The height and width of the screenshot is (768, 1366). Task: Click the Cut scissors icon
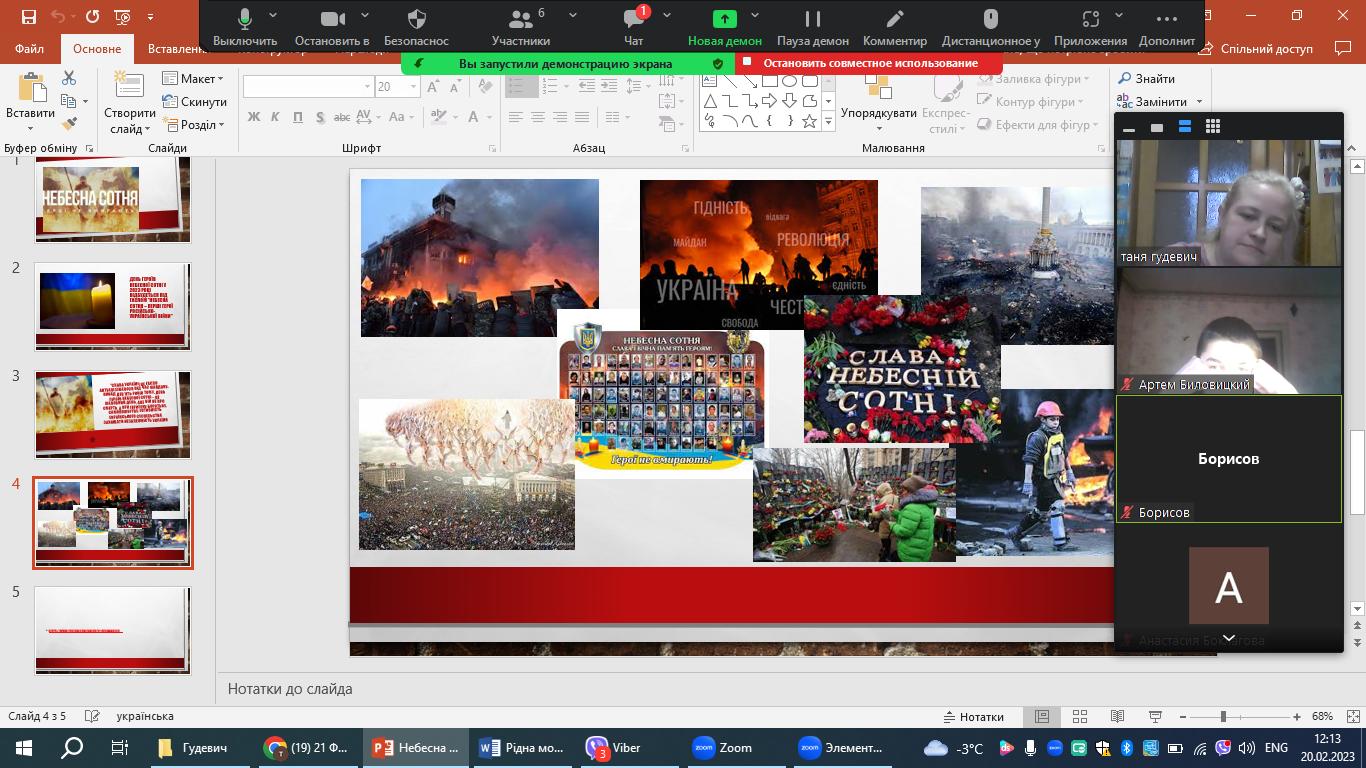point(69,78)
